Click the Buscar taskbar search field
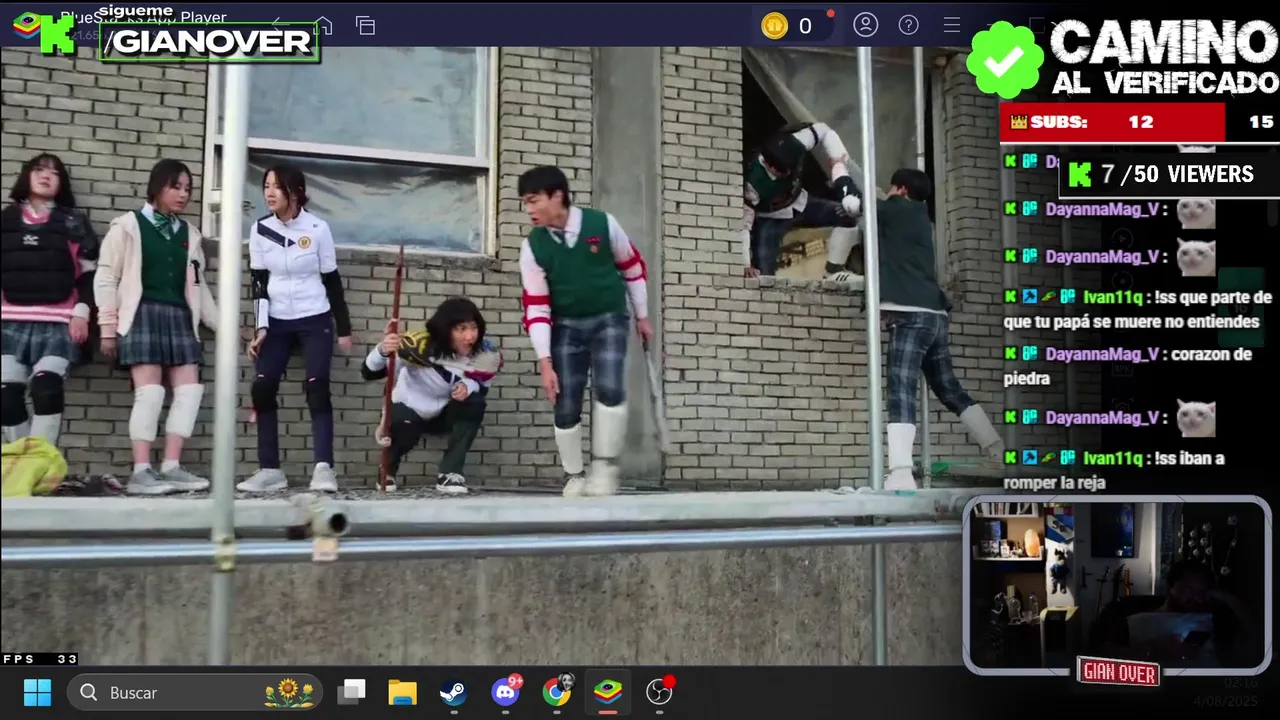The image size is (1280, 720). 195,692
